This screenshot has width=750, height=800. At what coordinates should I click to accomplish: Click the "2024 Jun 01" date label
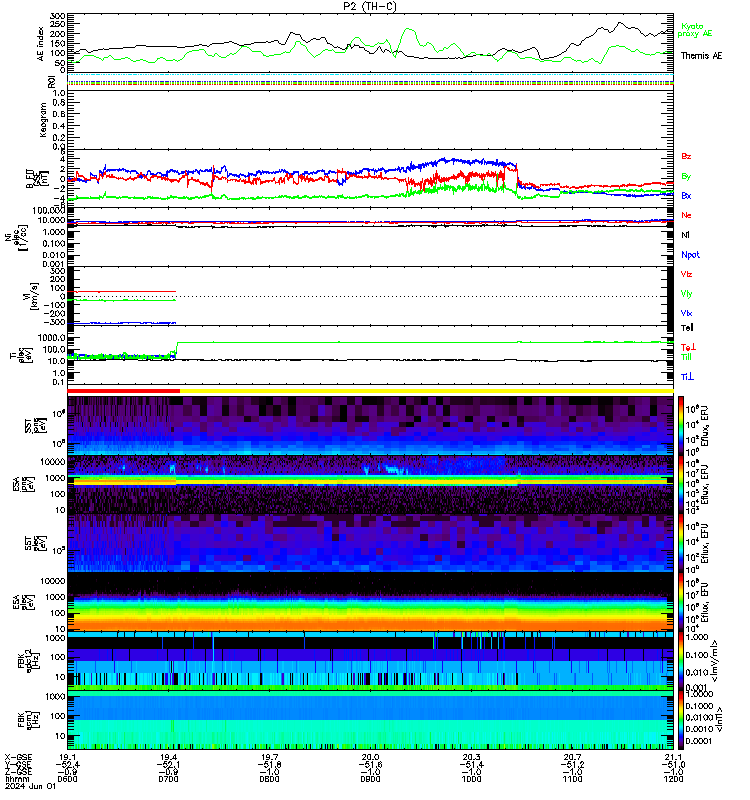pyautogui.click(x=30, y=787)
